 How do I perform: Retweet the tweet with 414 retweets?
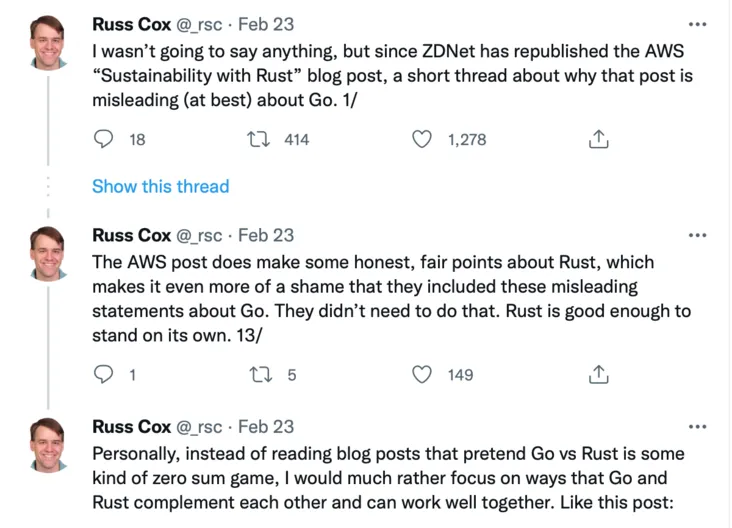tap(256, 139)
